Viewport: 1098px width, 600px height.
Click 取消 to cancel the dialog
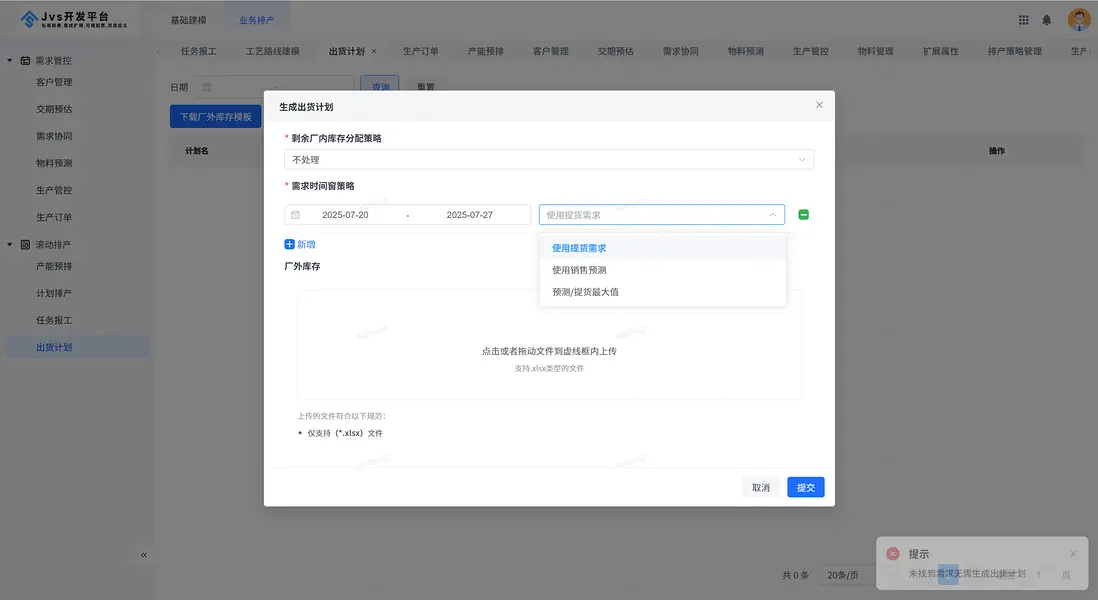coord(760,487)
